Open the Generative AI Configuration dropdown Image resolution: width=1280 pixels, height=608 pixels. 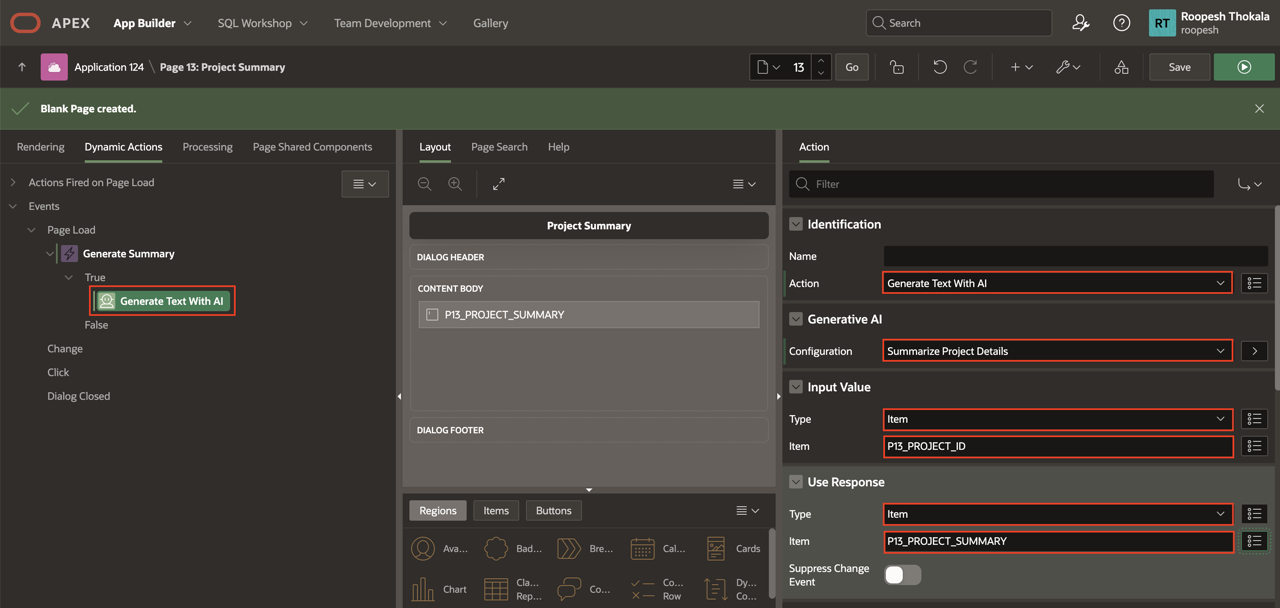1057,351
